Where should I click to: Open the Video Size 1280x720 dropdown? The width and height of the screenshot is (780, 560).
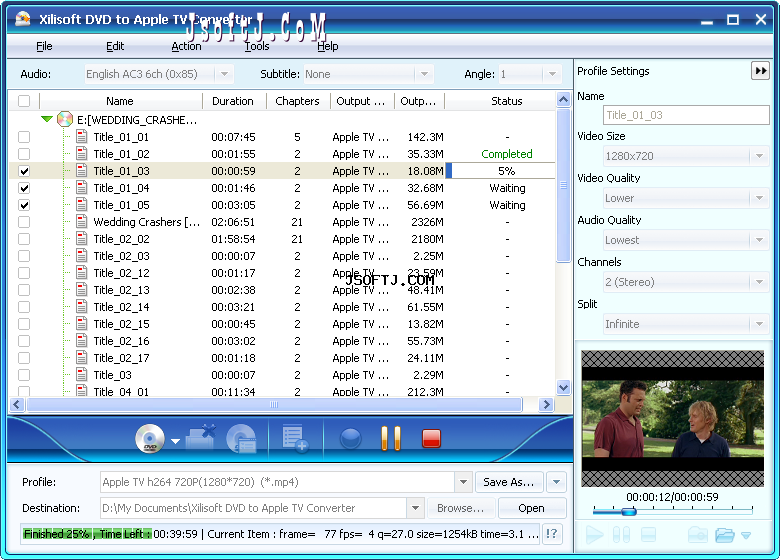pos(759,156)
